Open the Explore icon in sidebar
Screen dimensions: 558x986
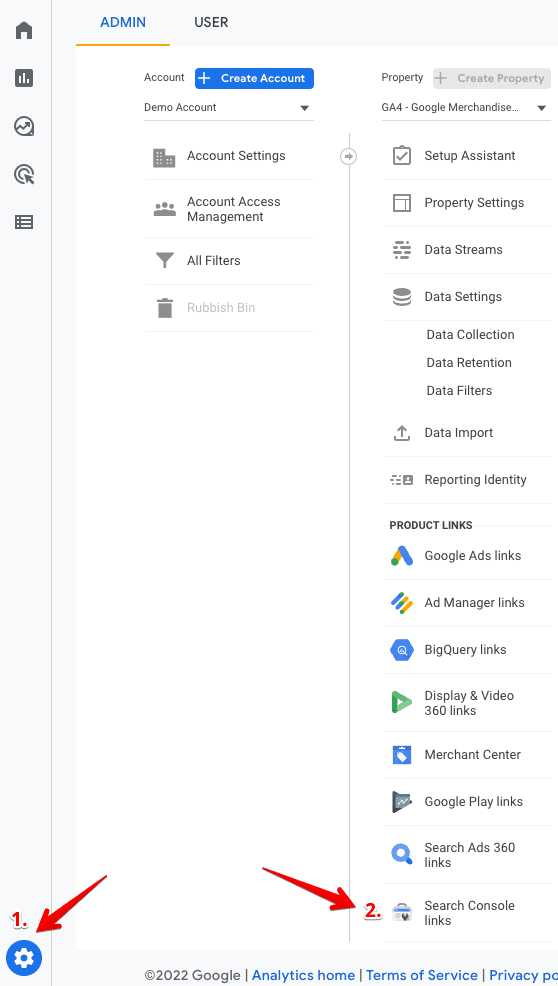click(x=24, y=126)
